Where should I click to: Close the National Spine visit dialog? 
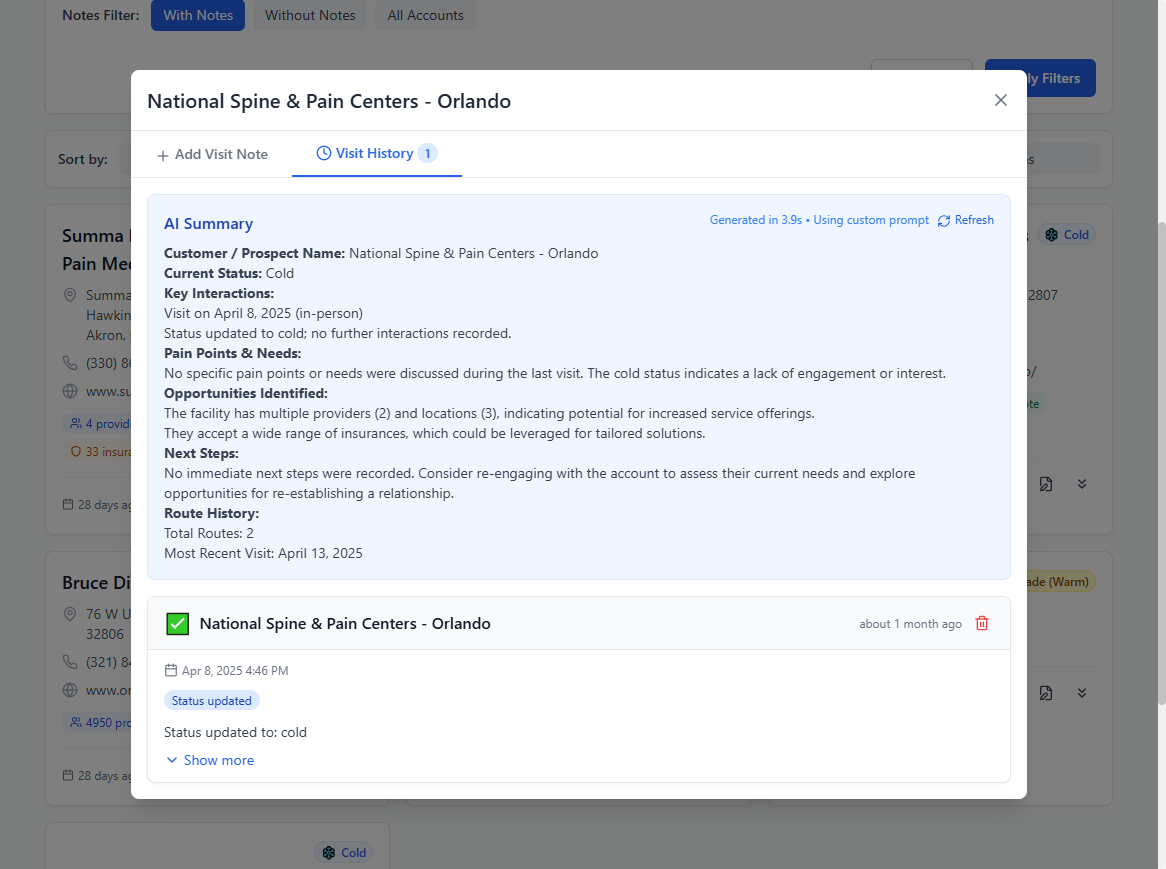pyautogui.click(x=1000, y=100)
